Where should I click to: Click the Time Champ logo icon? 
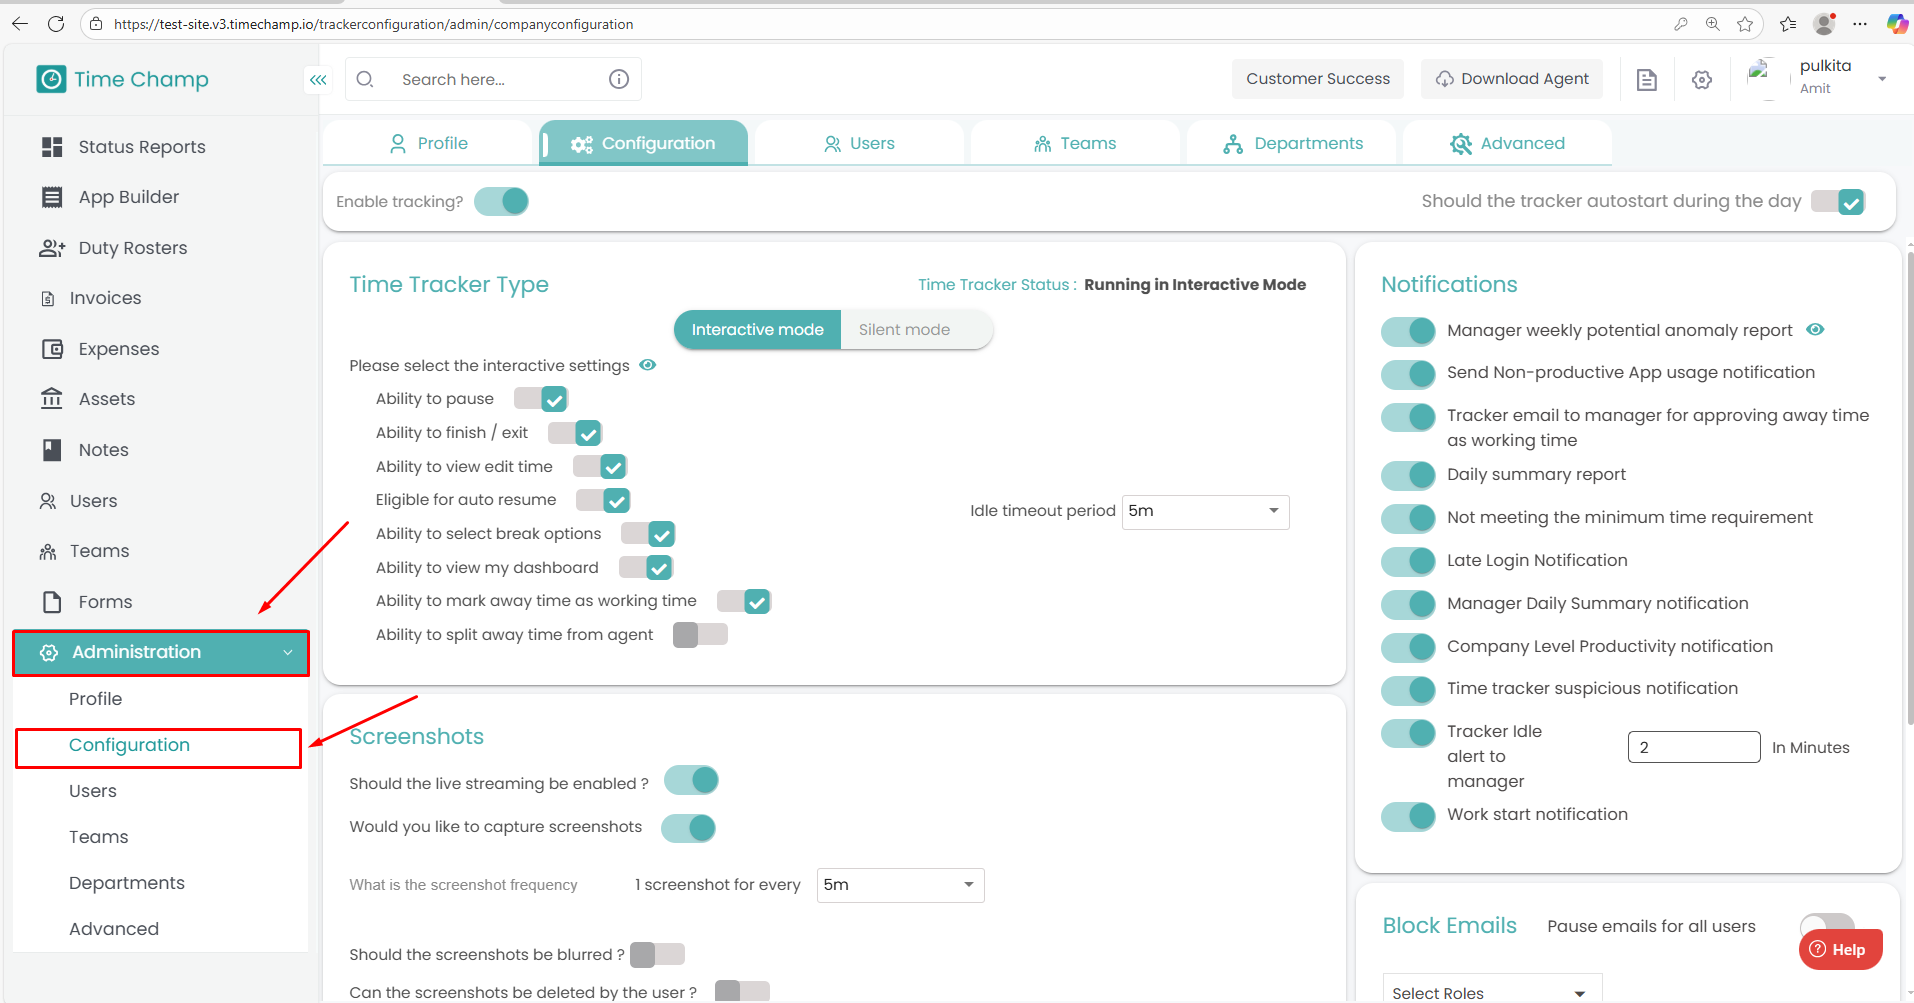tap(51, 79)
